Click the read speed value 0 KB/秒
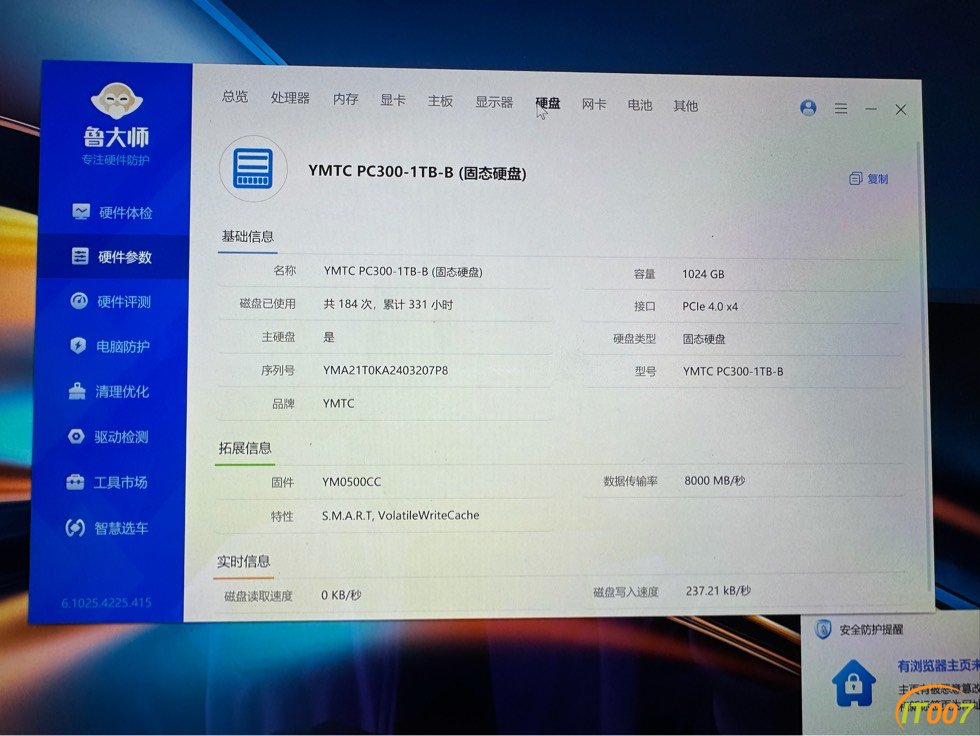This screenshot has width=980, height=736. point(341,595)
